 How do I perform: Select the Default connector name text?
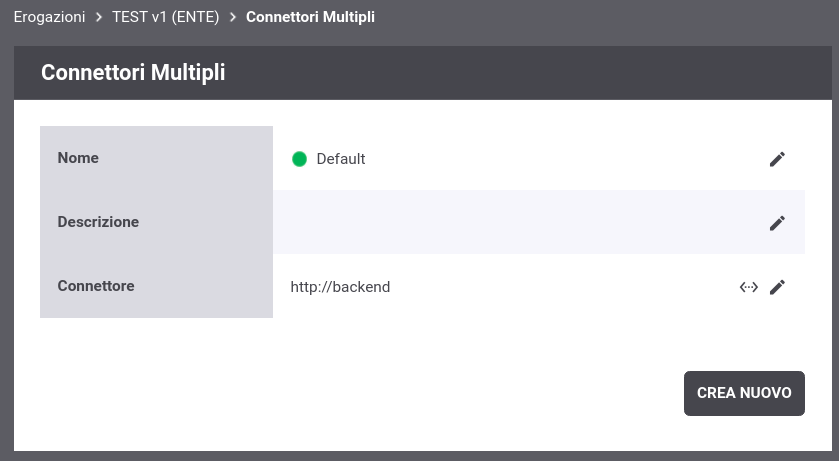pos(341,159)
